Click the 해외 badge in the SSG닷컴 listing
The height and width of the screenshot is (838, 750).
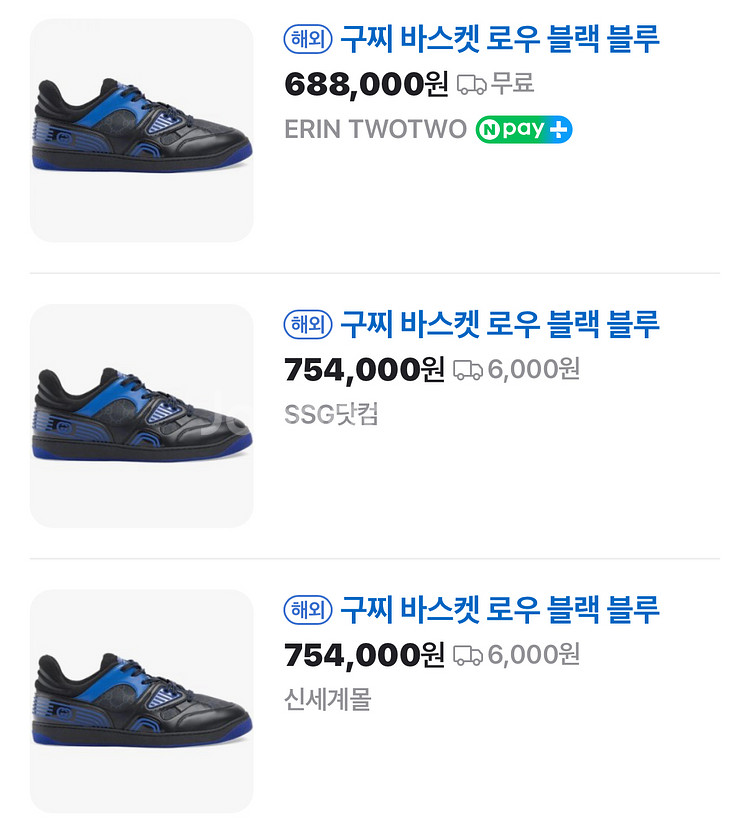(308, 324)
